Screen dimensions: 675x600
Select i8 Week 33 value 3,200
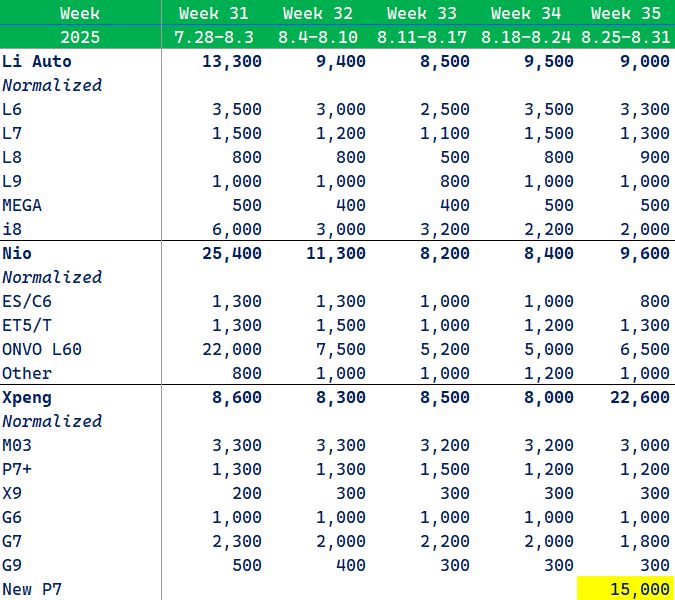[445, 229]
